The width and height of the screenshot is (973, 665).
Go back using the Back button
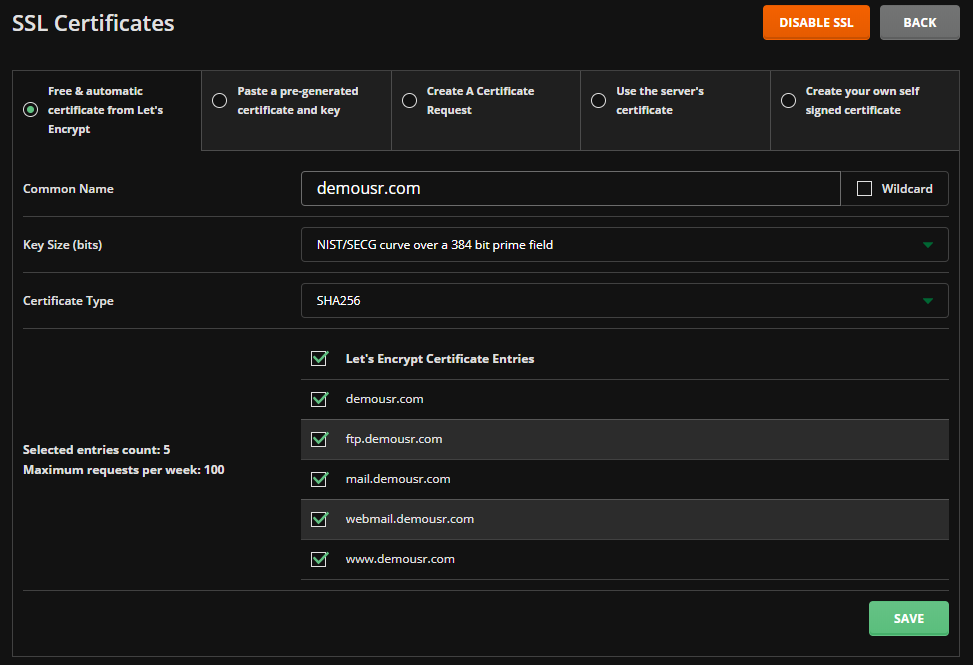click(x=919, y=23)
